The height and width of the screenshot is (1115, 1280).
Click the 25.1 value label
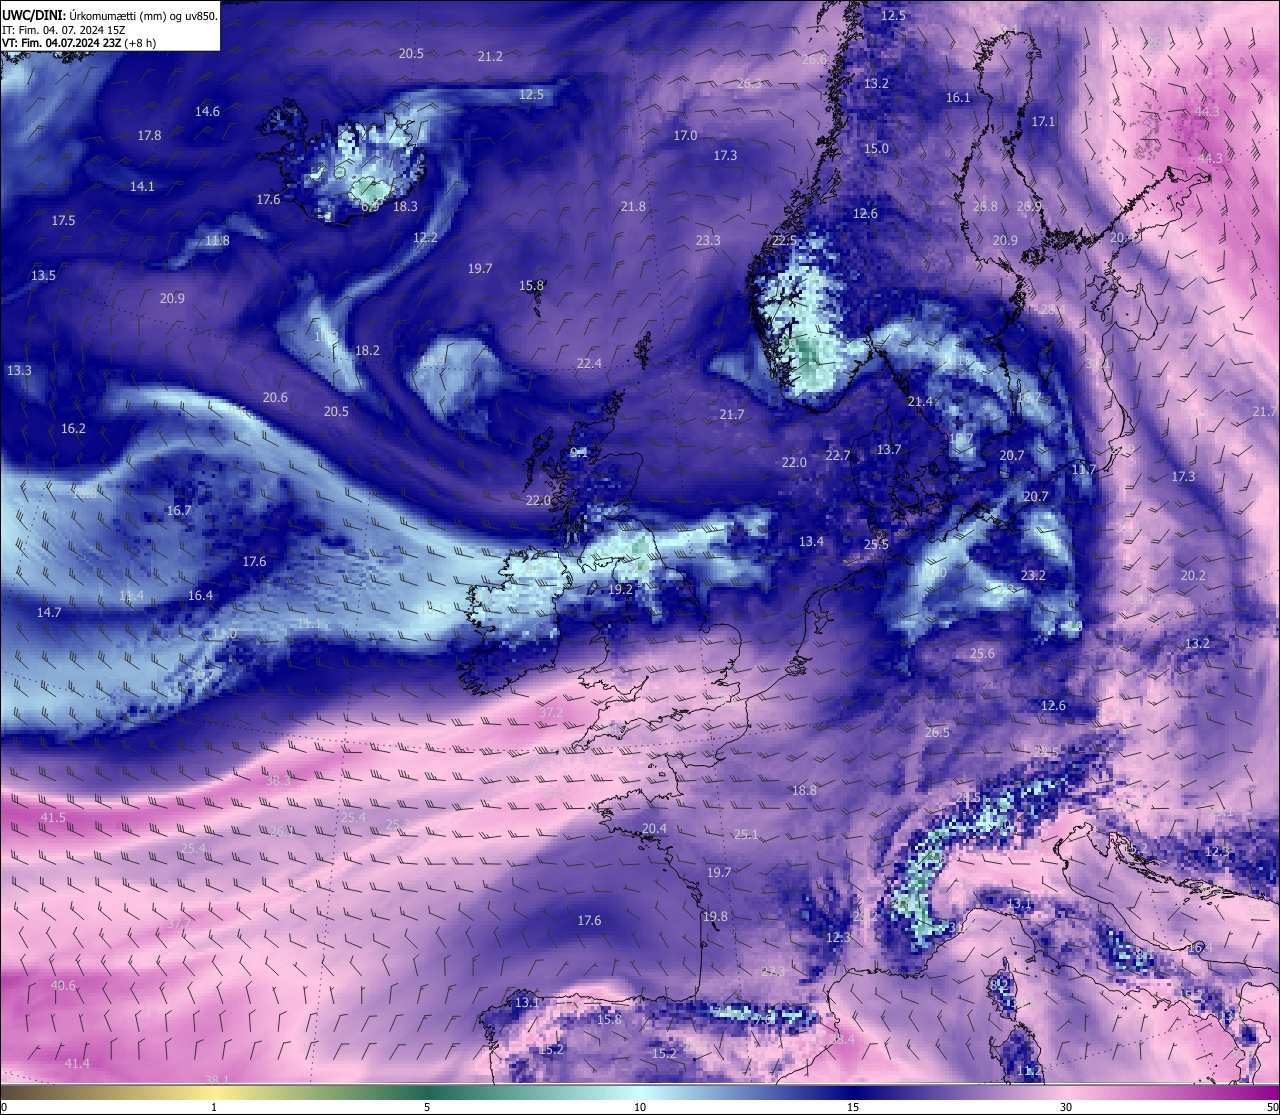click(x=746, y=835)
